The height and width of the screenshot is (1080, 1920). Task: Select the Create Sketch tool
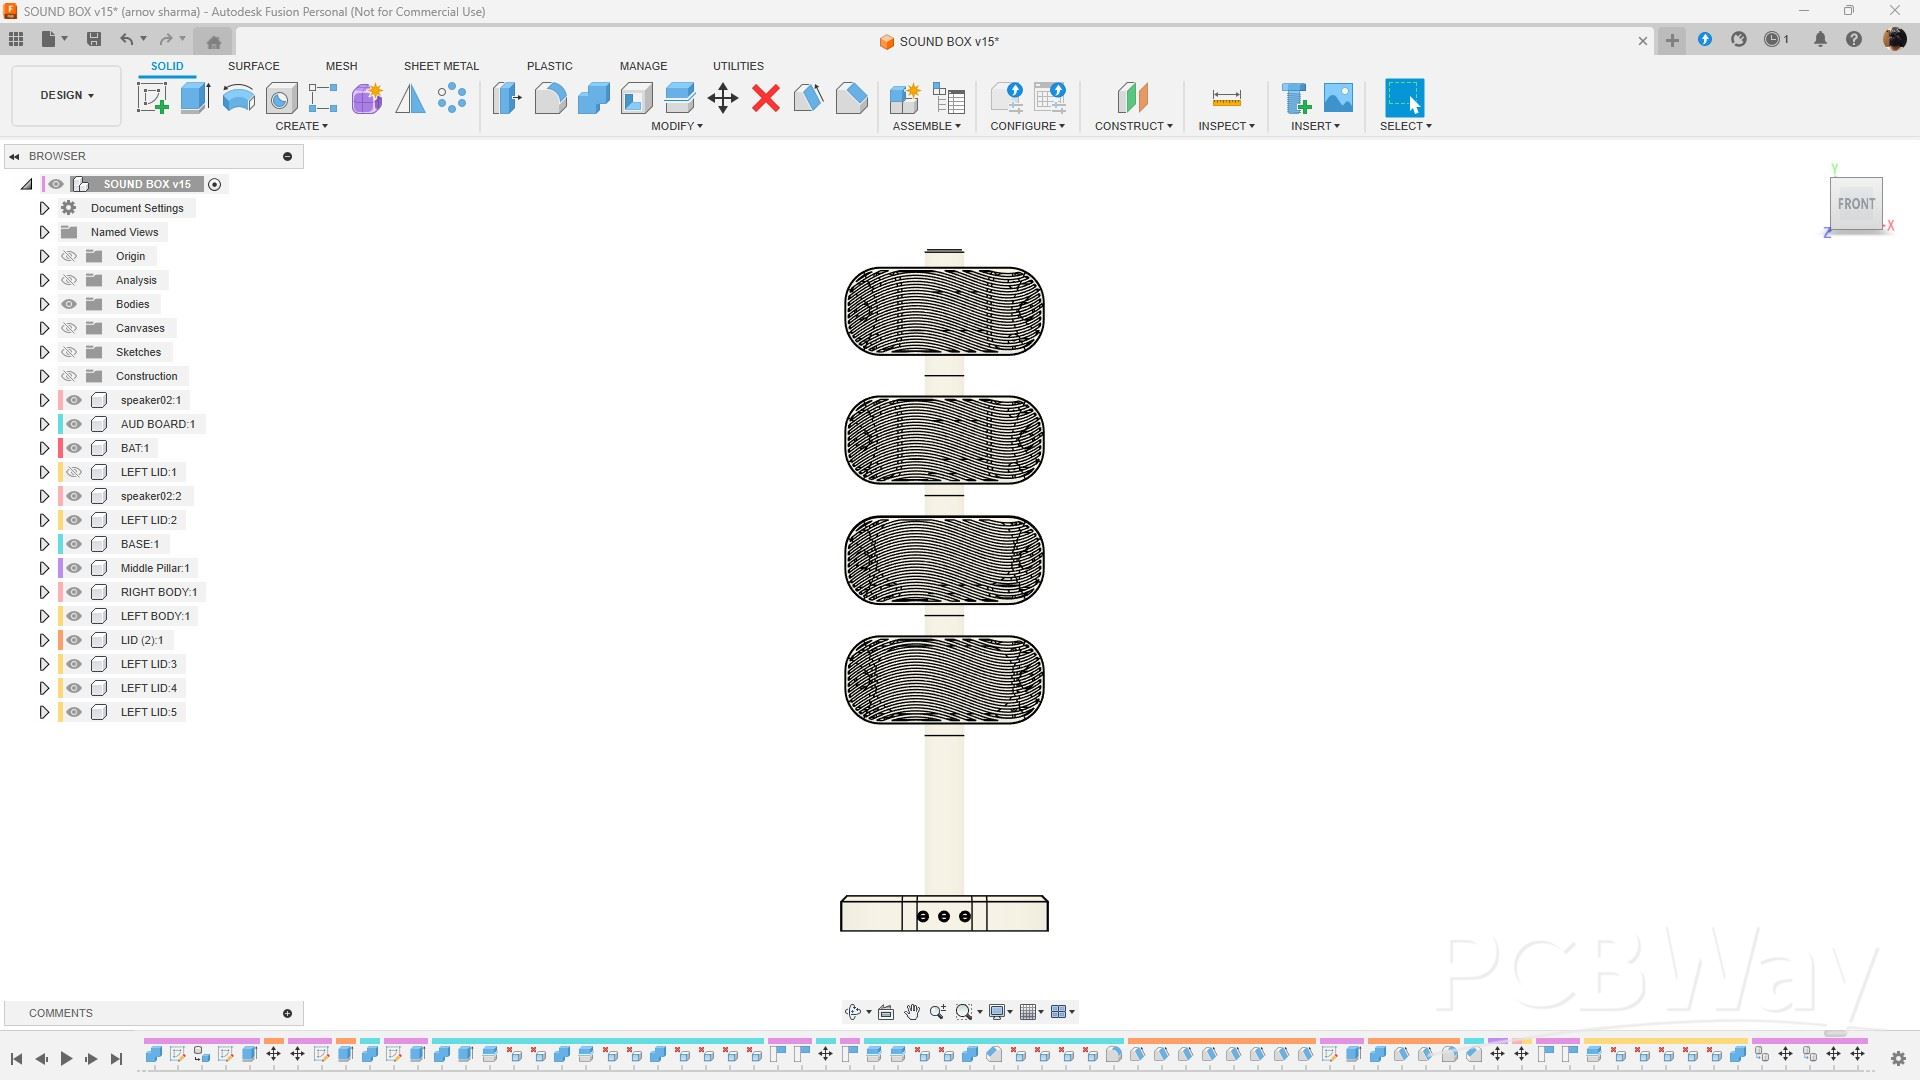pyautogui.click(x=152, y=98)
